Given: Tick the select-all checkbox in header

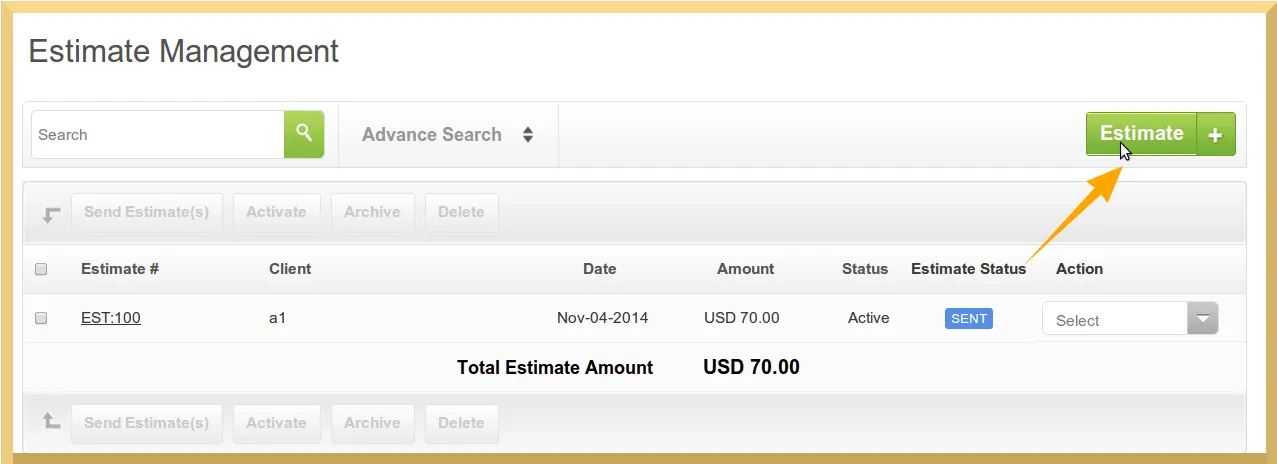Looking at the screenshot, I should 41,269.
